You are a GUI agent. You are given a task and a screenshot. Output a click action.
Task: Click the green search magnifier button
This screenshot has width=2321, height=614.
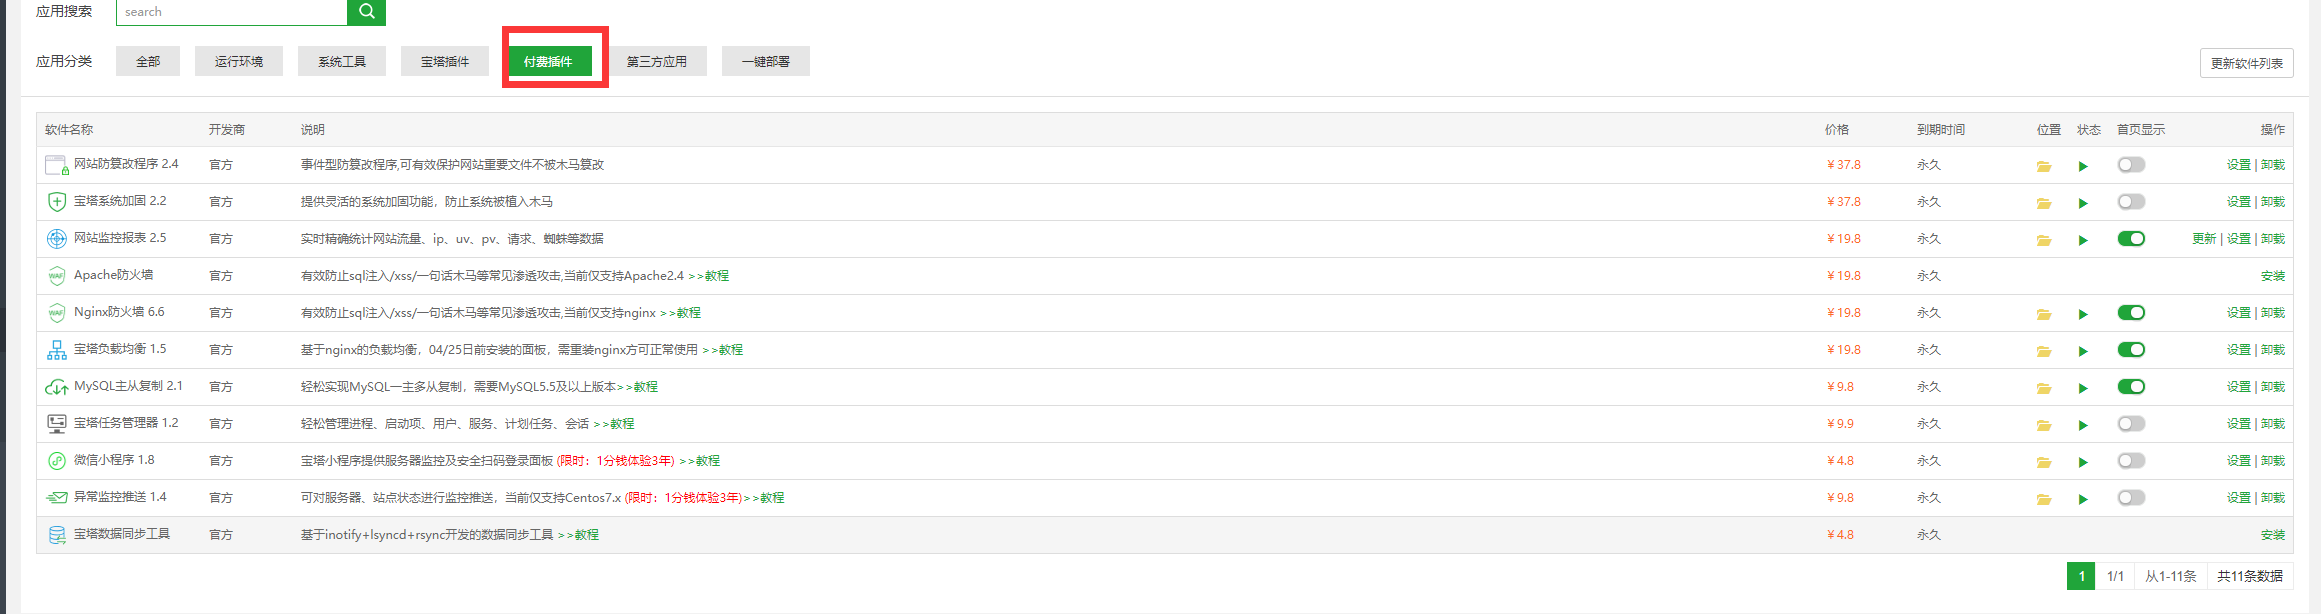pos(366,11)
